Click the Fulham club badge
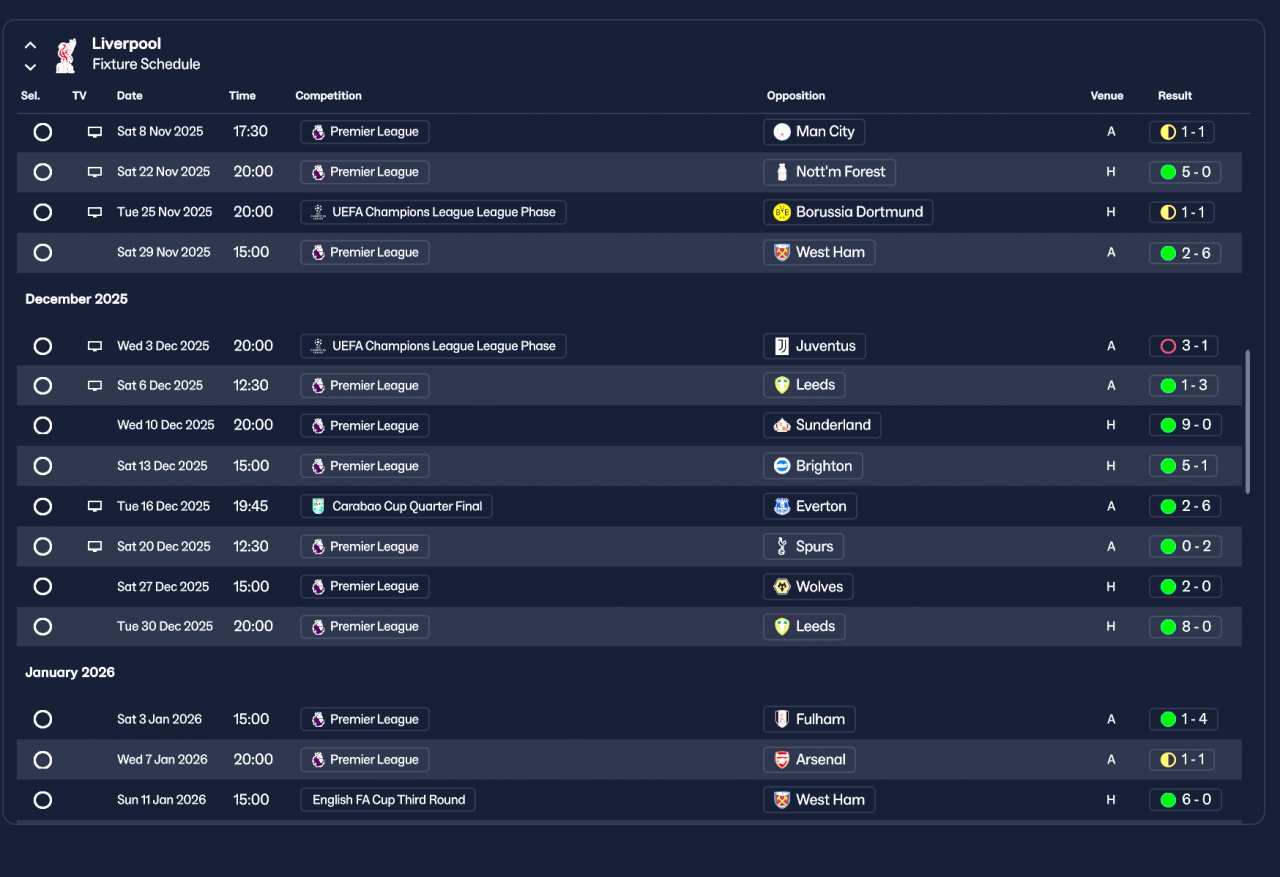The height and width of the screenshot is (877, 1280). [782, 719]
